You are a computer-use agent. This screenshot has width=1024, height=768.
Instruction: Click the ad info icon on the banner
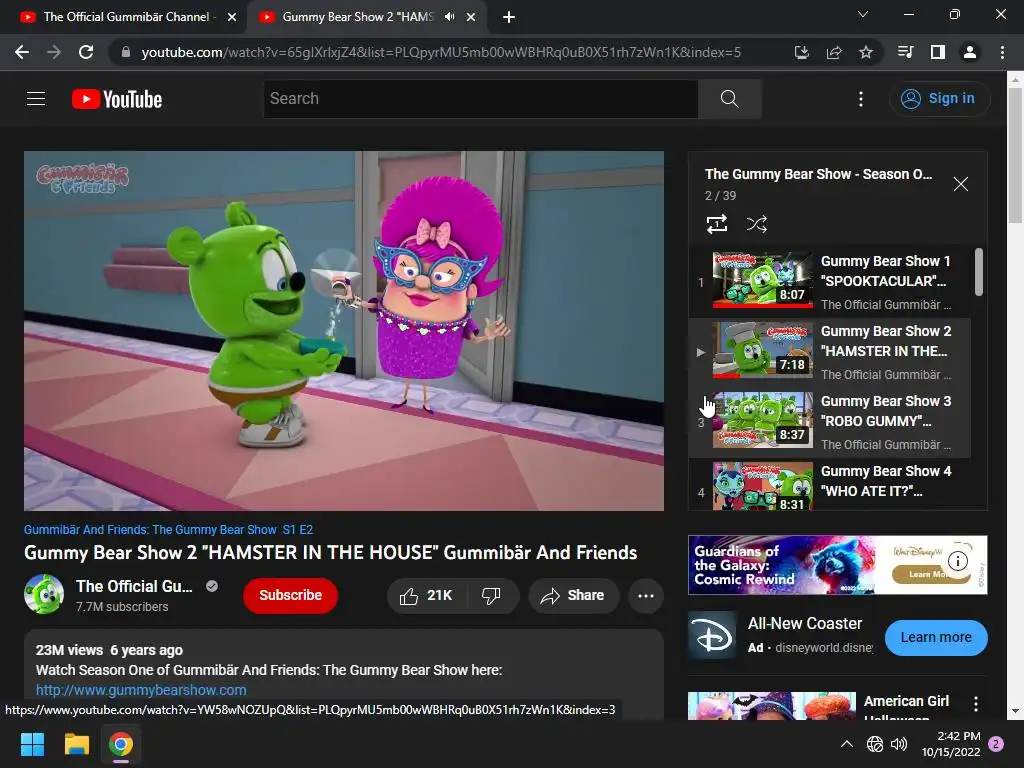point(957,560)
